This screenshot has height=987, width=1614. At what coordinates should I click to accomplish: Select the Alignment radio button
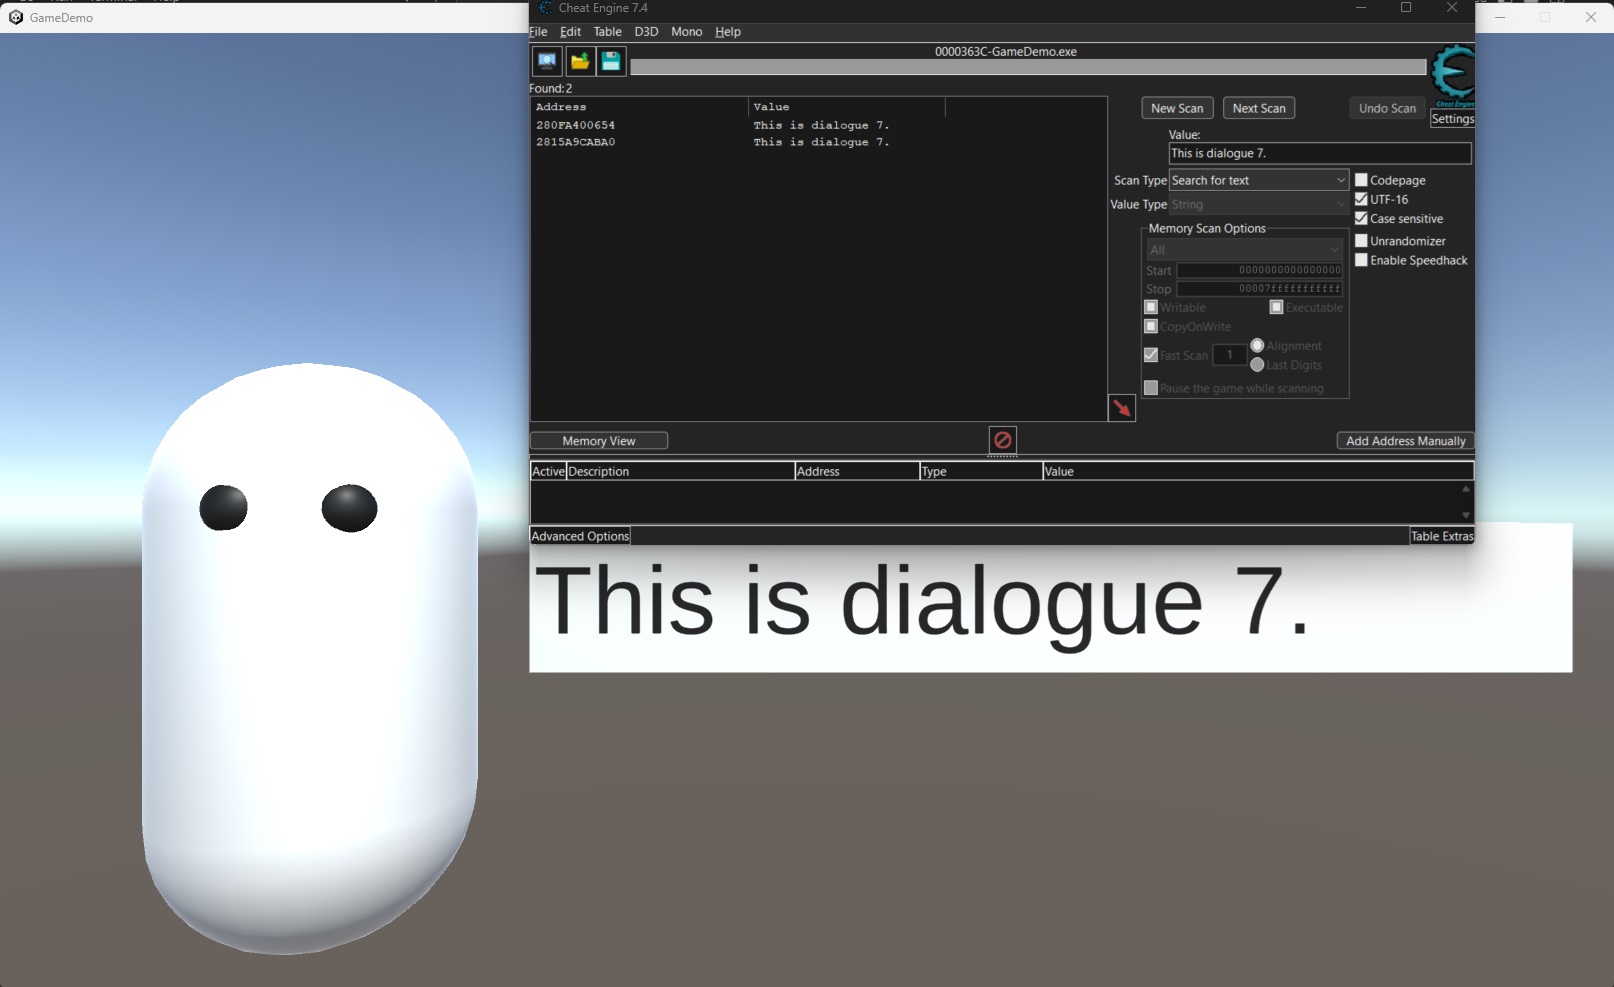pos(1257,345)
